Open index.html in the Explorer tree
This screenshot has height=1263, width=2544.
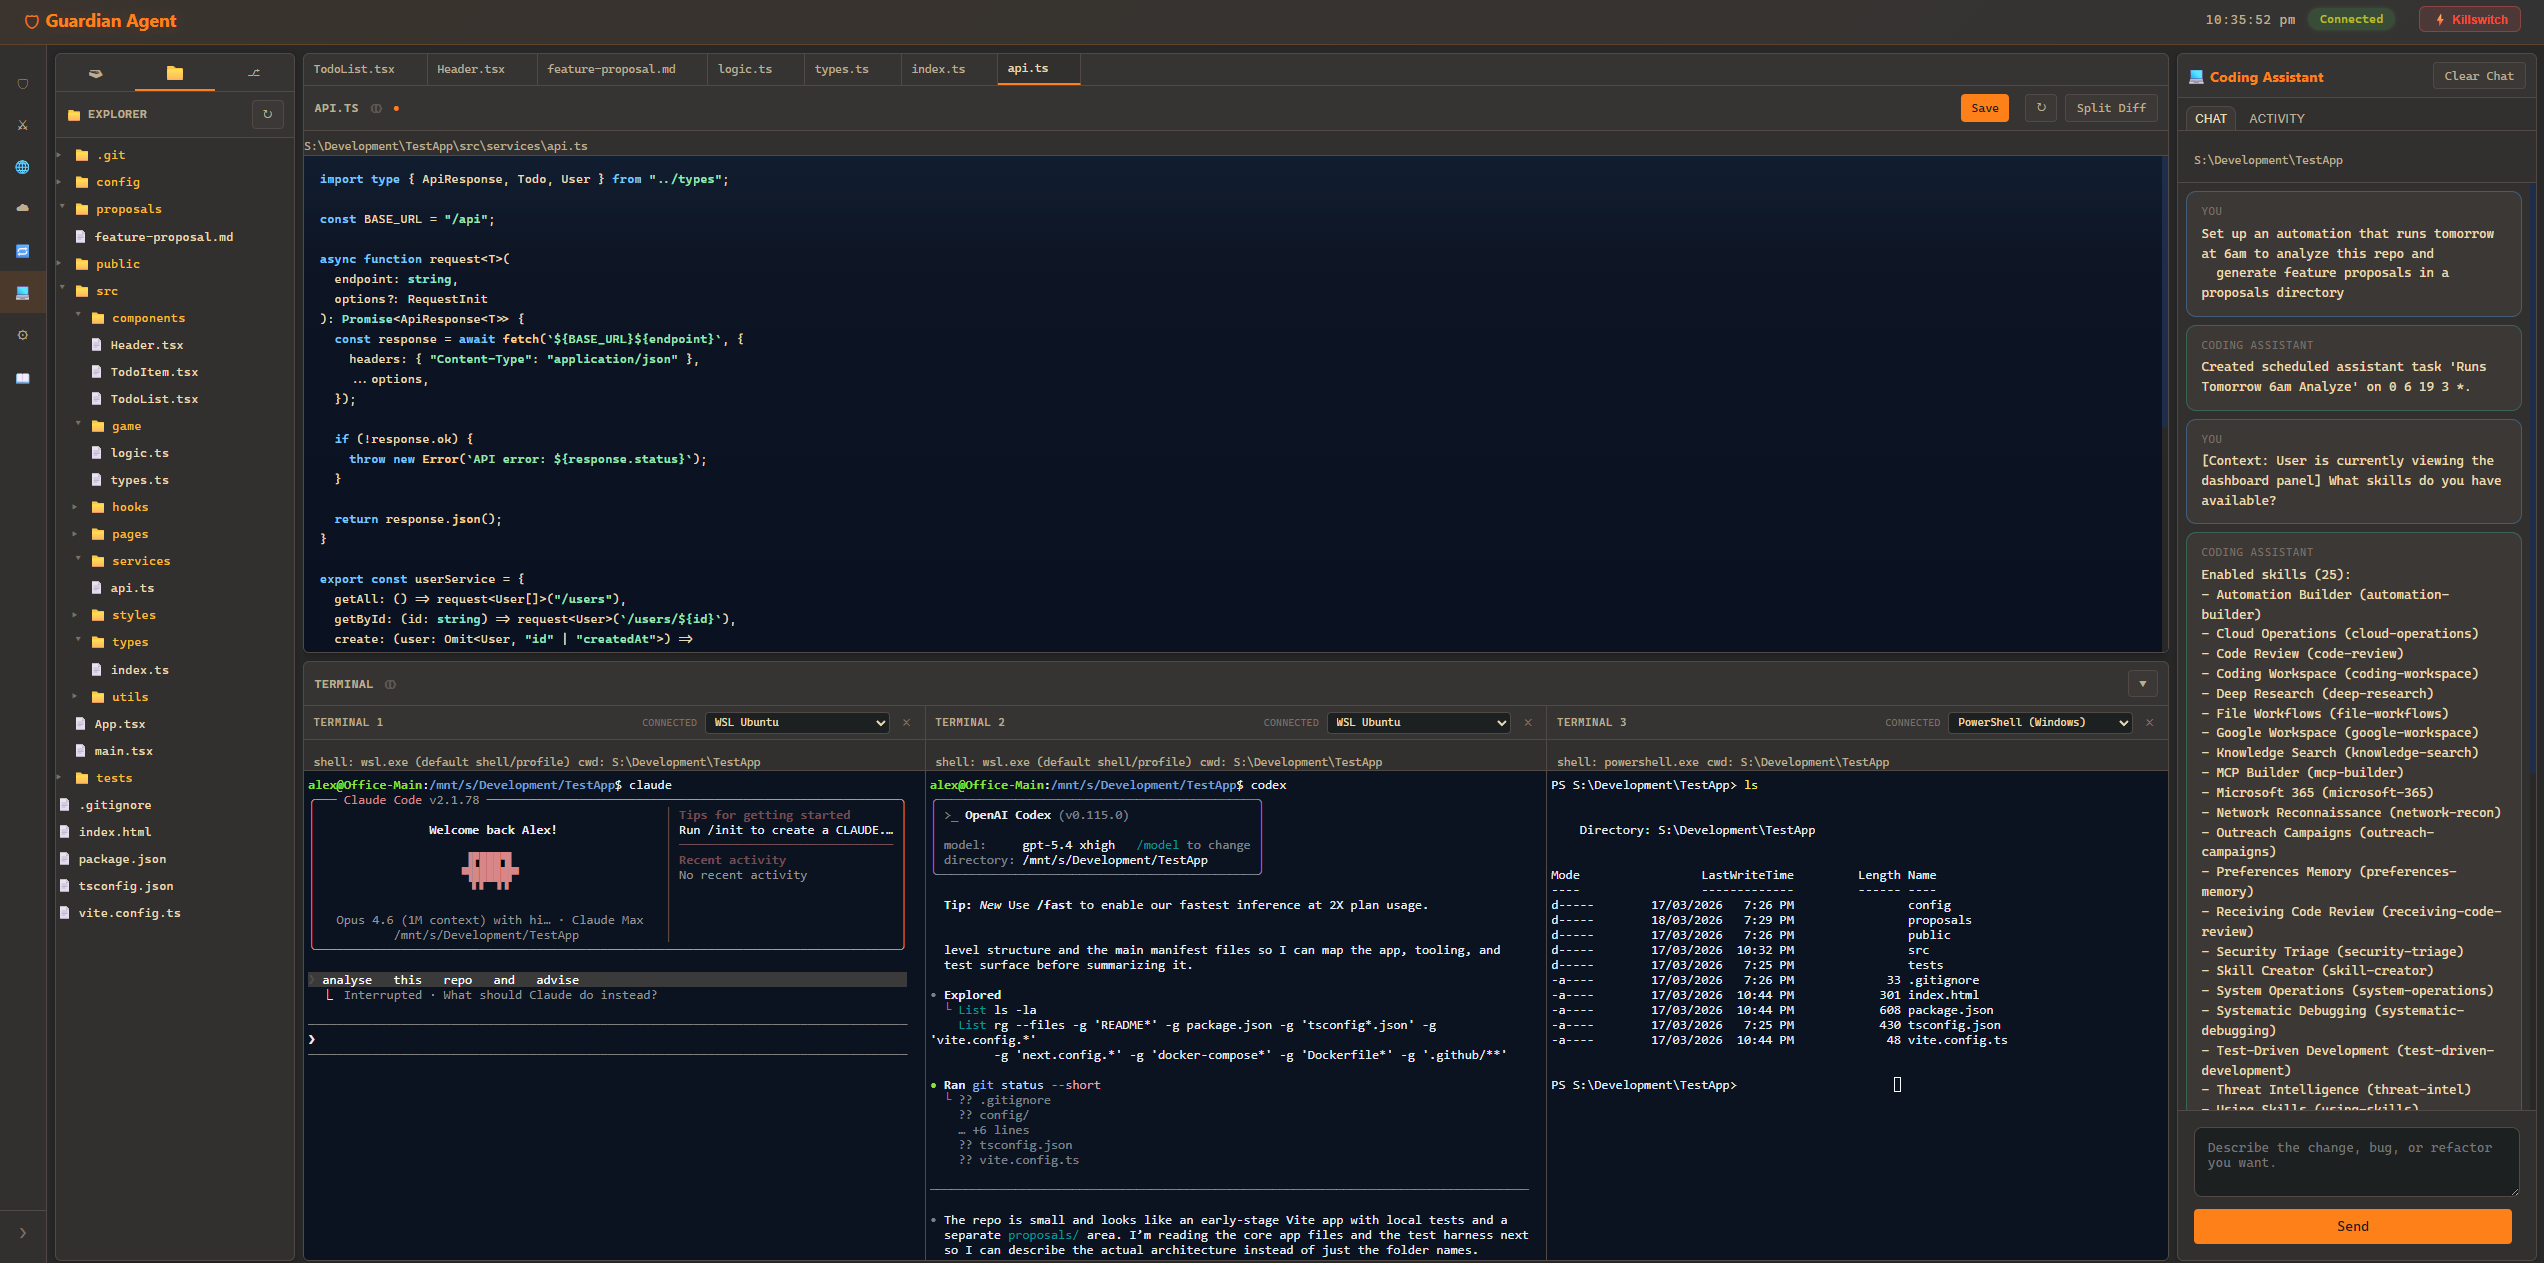tap(115, 832)
